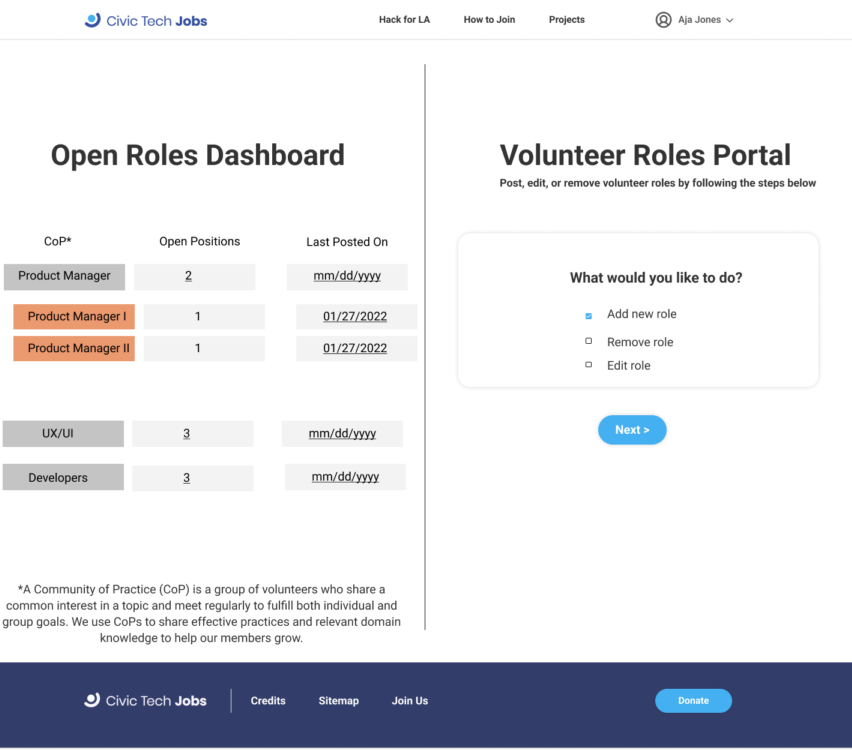
Task: Check the Add new role checkbox
Action: tap(588, 316)
